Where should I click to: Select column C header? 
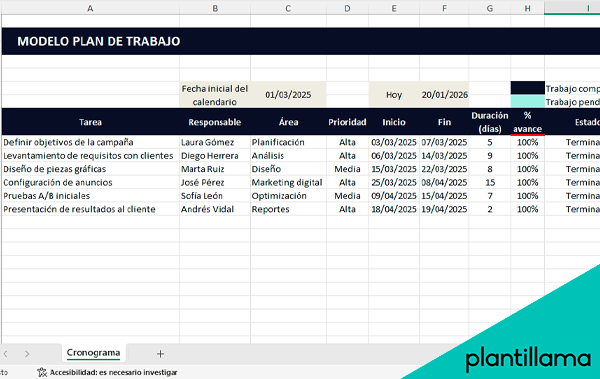pyautogui.click(x=289, y=8)
